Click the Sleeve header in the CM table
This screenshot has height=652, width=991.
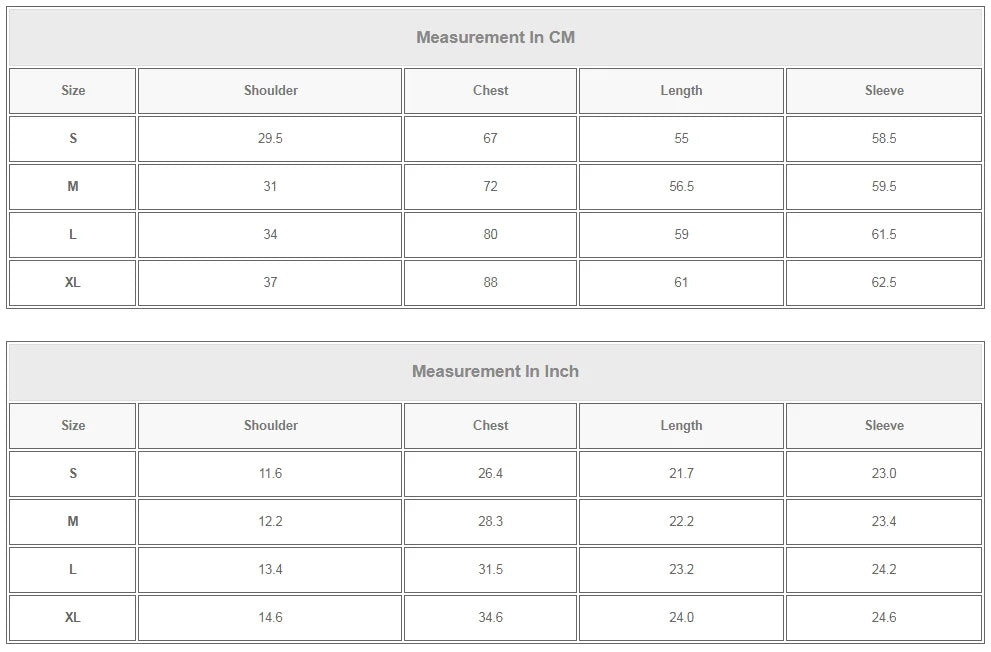point(884,91)
